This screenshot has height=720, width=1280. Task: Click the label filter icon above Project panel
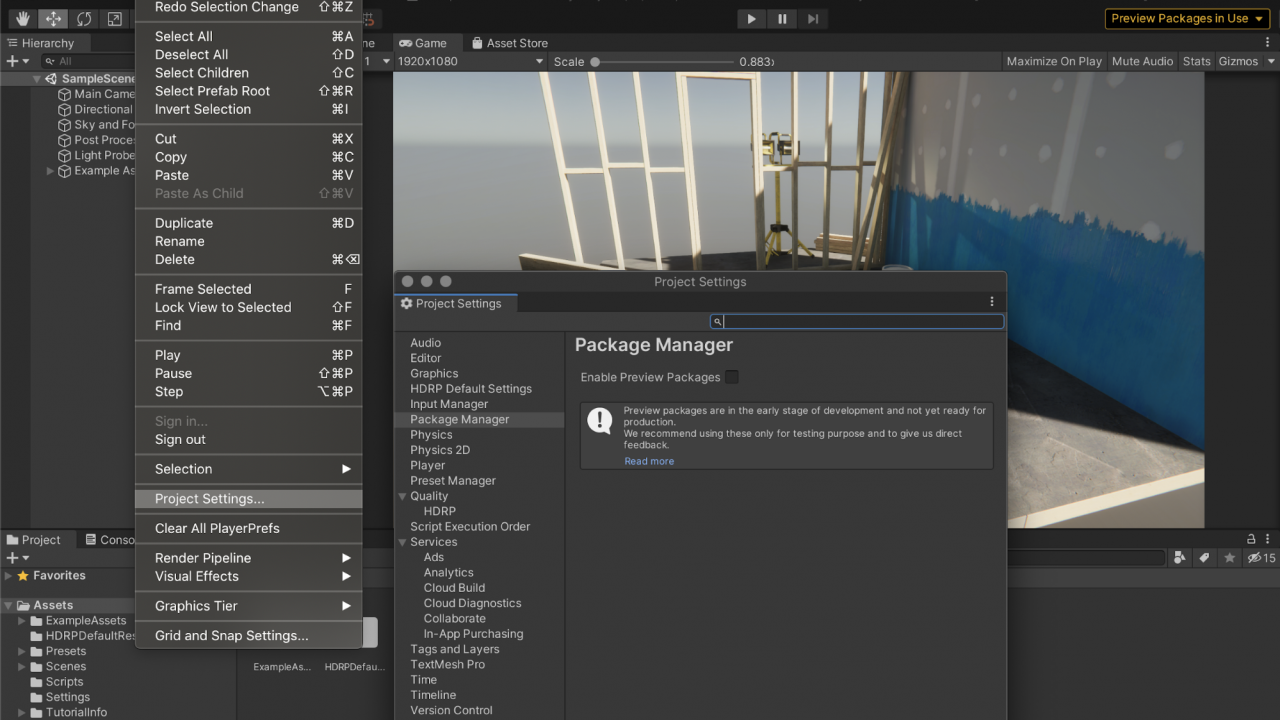tap(1203, 557)
